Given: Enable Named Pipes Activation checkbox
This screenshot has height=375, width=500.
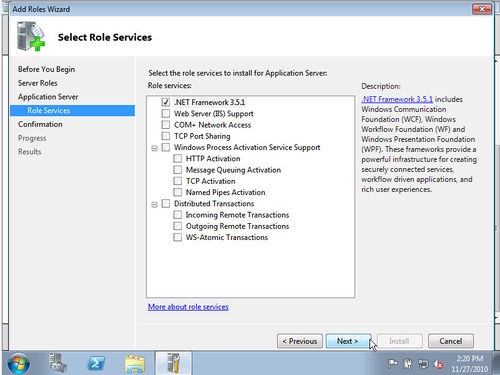Looking at the screenshot, I should click(178, 192).
